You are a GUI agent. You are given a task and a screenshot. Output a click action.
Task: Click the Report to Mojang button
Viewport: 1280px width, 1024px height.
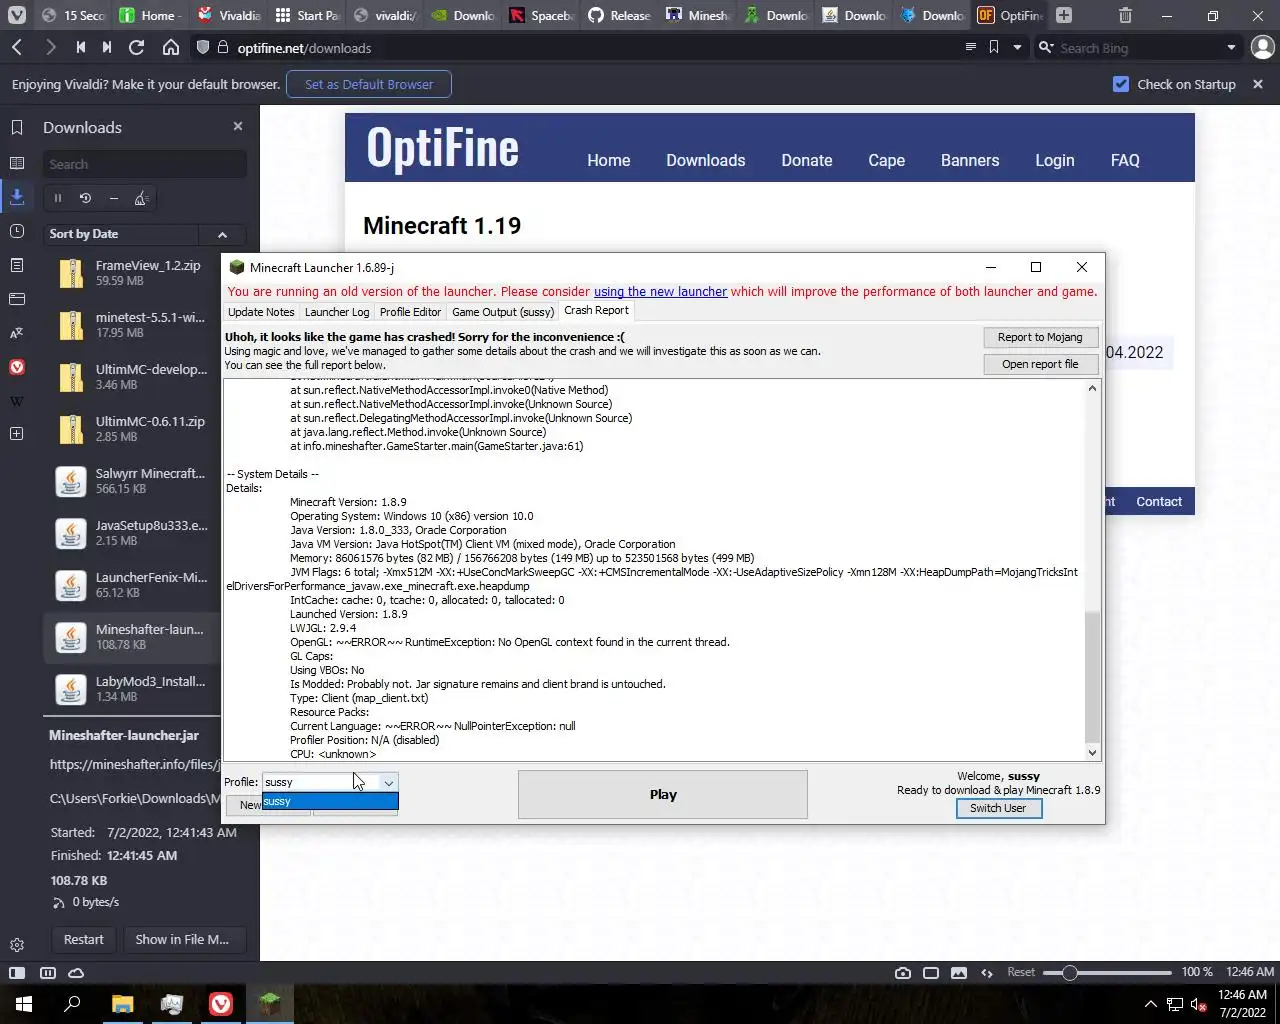1040,337
